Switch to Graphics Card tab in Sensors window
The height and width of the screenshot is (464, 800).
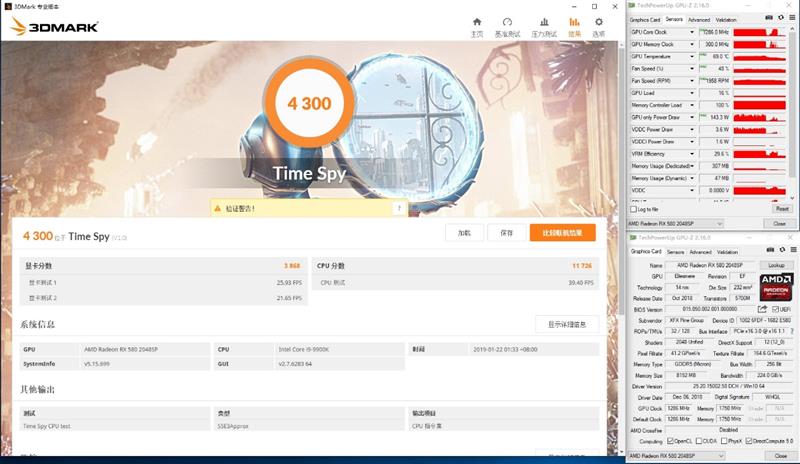(645, 20)
